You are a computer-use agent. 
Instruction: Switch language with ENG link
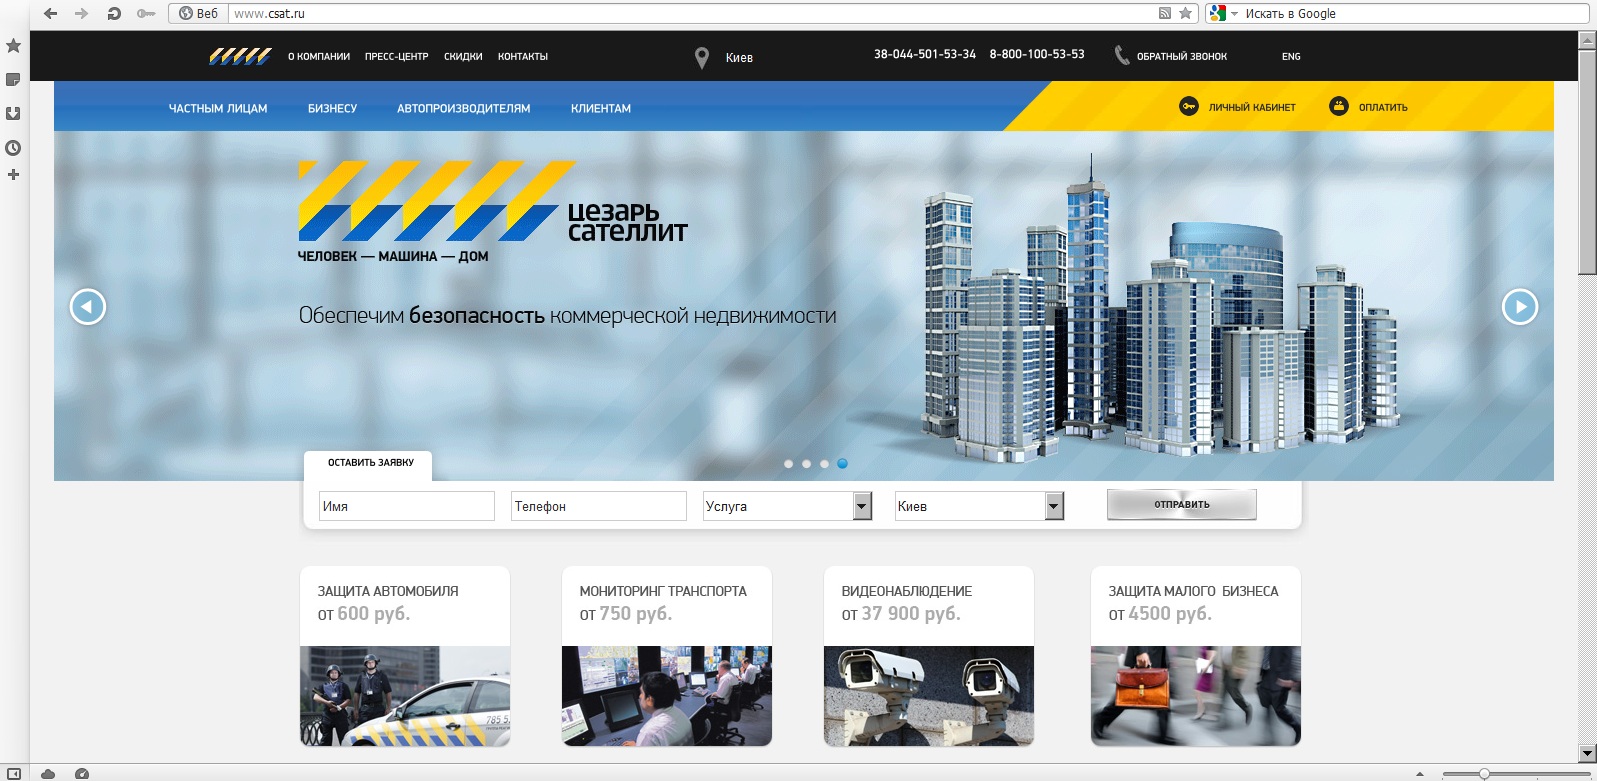click(x=1291, y=57)
